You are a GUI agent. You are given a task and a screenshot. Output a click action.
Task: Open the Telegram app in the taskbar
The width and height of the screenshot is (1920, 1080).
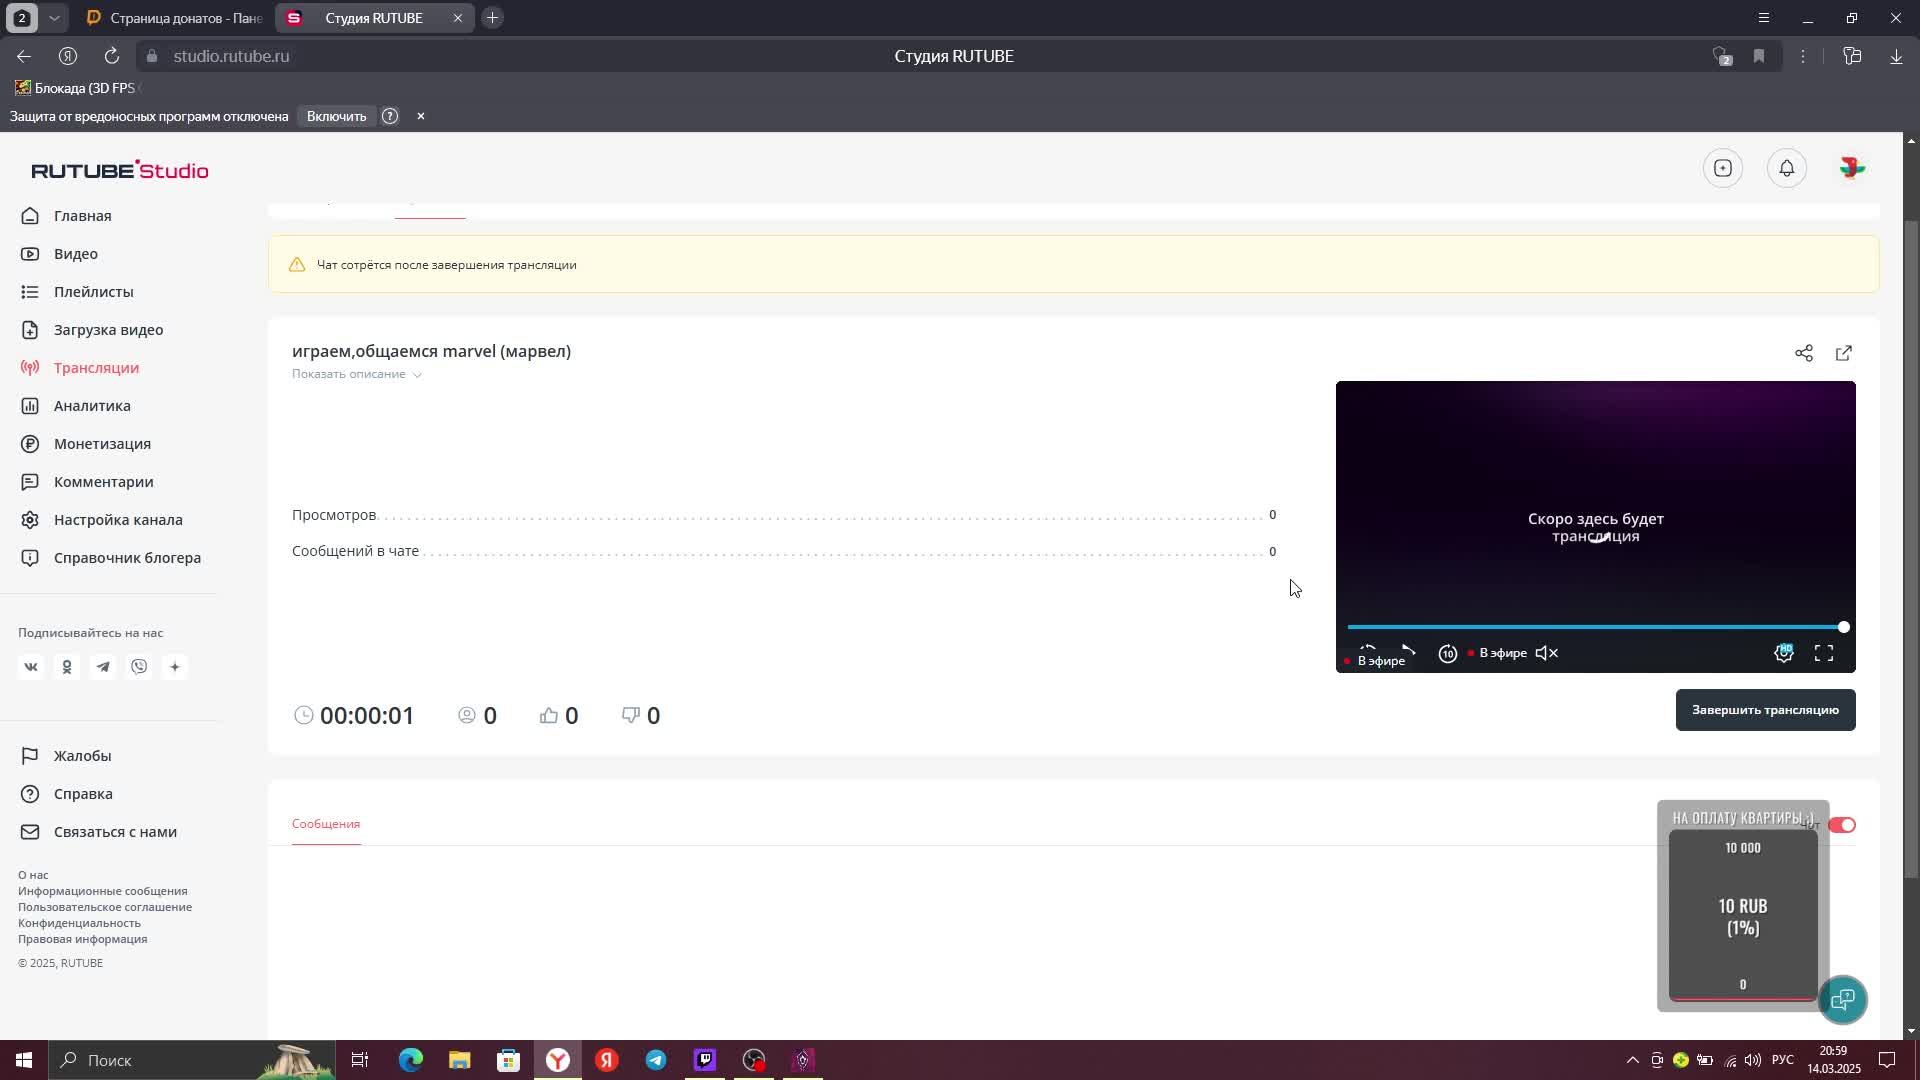coord(656,1060)
